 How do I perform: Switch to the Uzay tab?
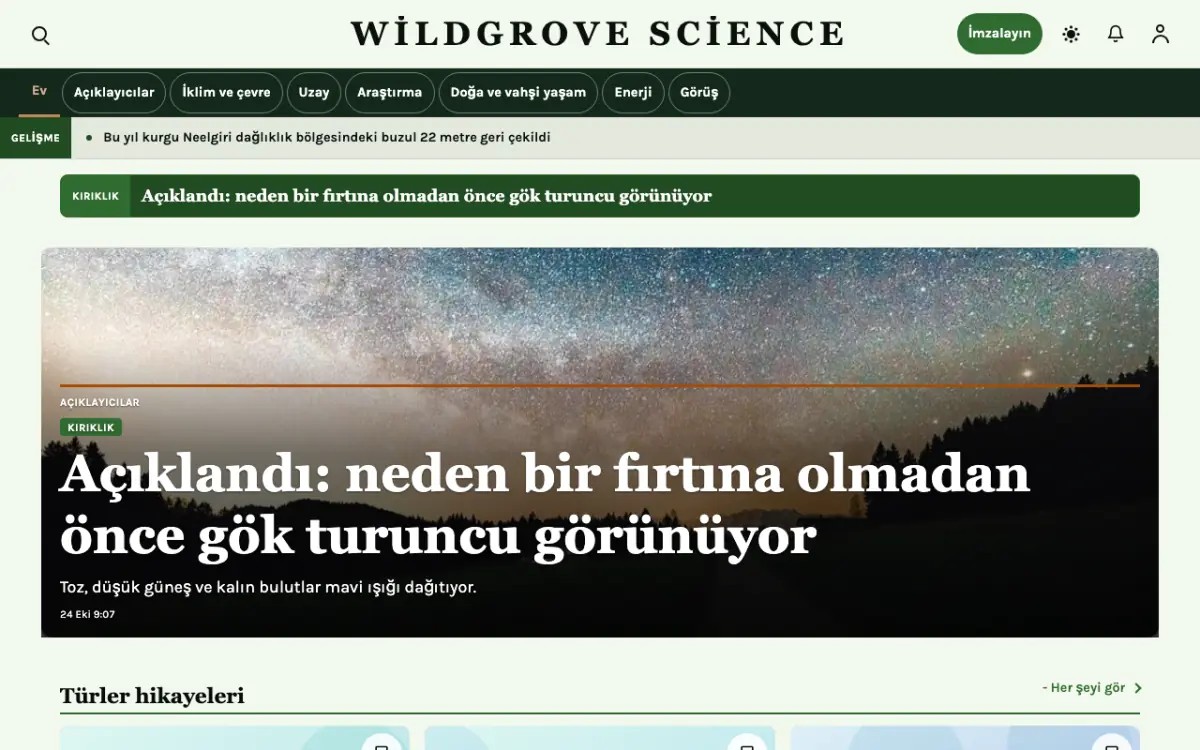[314, 92]
